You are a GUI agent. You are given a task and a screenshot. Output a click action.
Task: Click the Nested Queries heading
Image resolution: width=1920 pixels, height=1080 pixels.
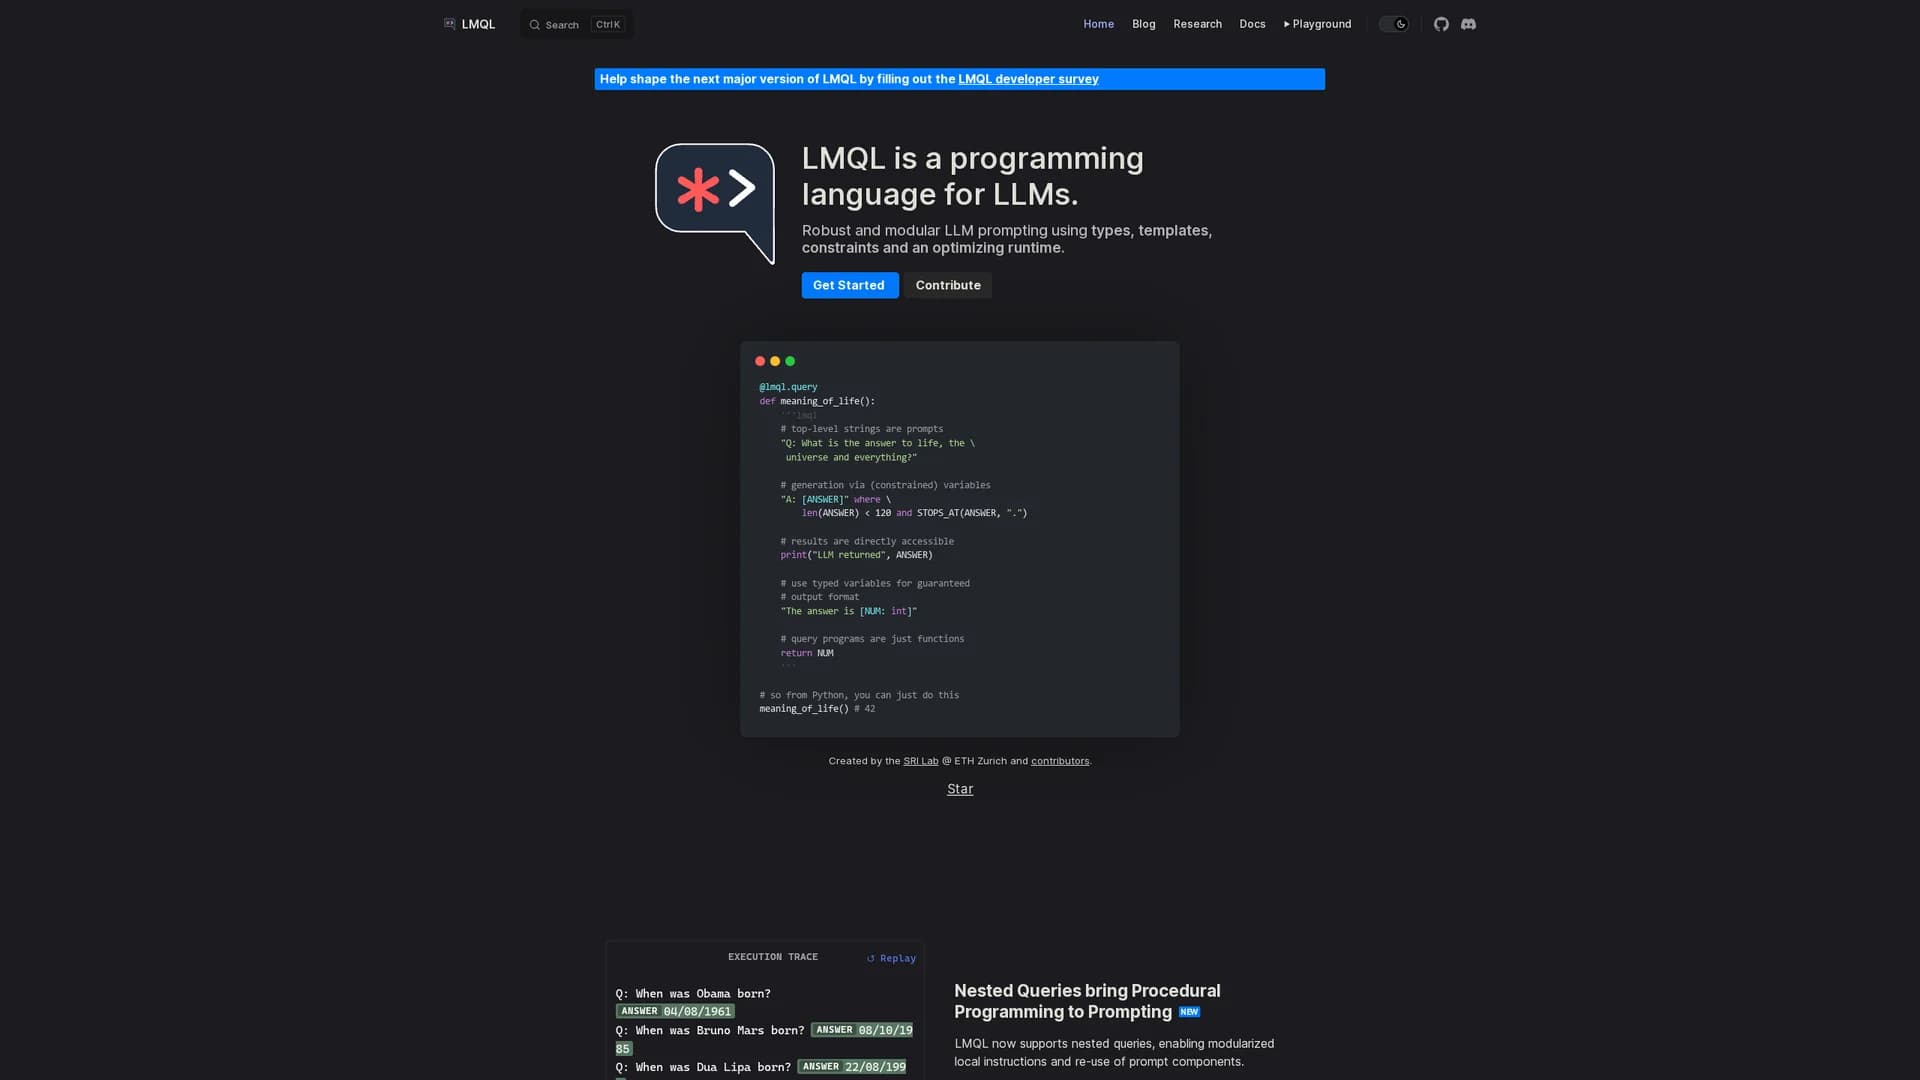[1087, 1001]
